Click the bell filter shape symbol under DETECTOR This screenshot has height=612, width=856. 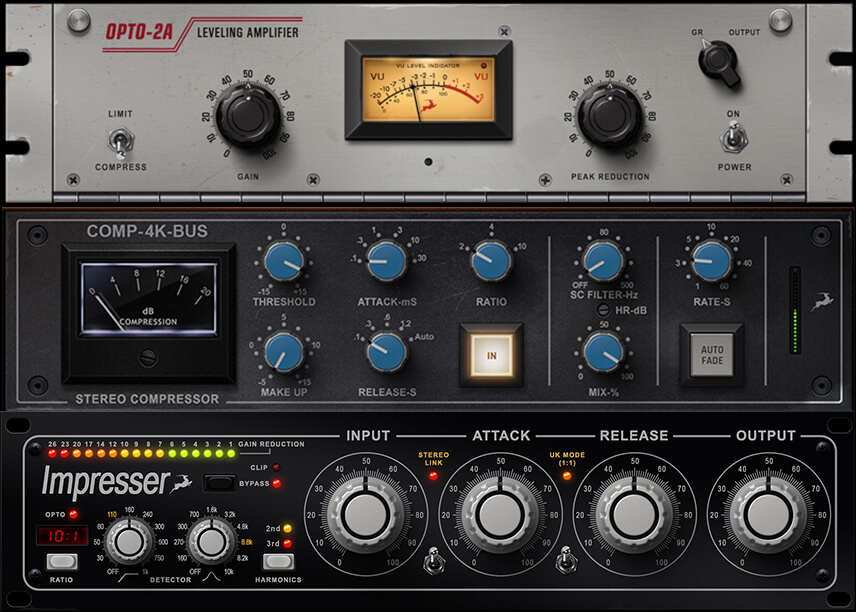pos(211,577)
